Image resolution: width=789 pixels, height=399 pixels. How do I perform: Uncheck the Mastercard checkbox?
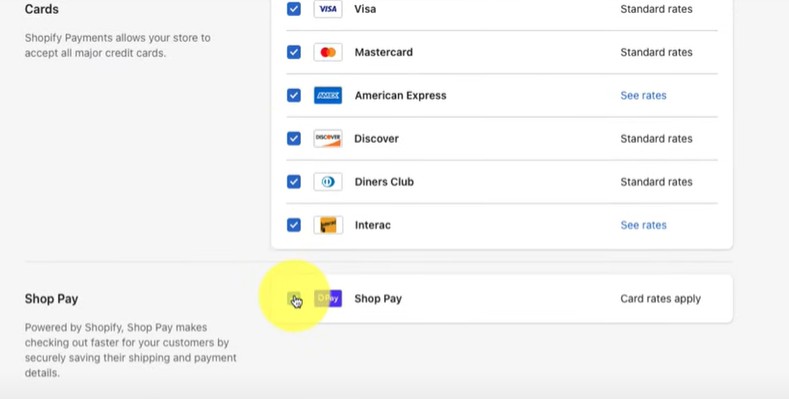(294, 52)
